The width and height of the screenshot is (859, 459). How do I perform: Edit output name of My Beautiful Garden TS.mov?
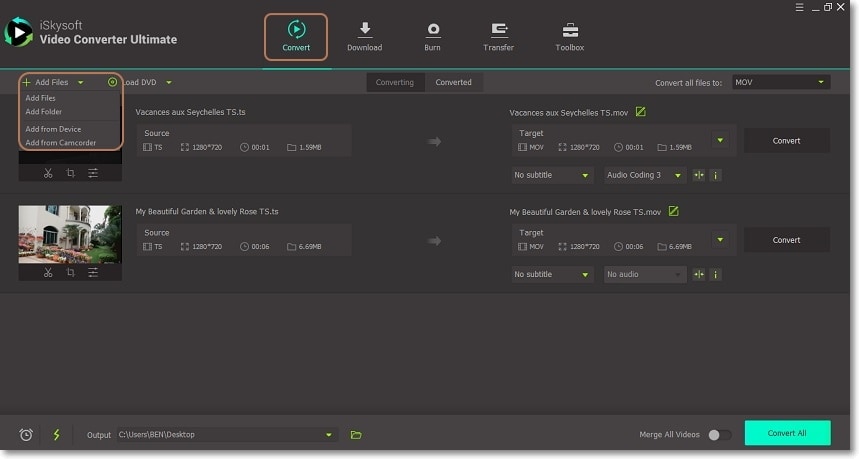[673, 211]
